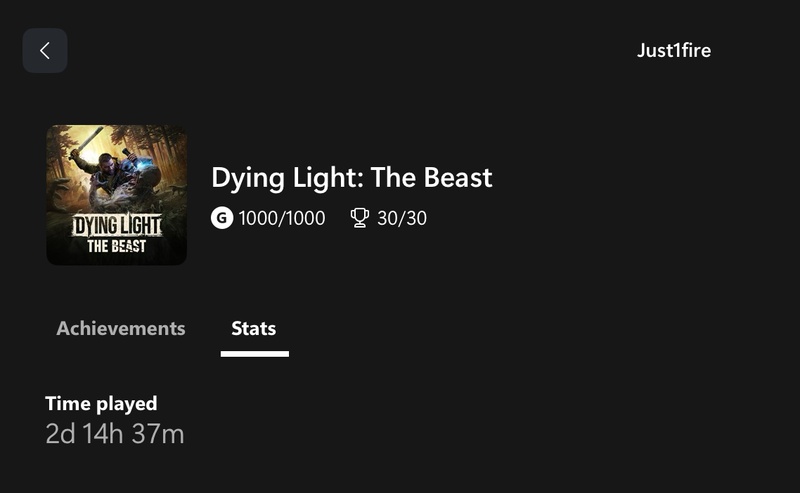Click the Gamerscore G icon
This screenshot has height=493, width=800.
click(x=222, y=217)
